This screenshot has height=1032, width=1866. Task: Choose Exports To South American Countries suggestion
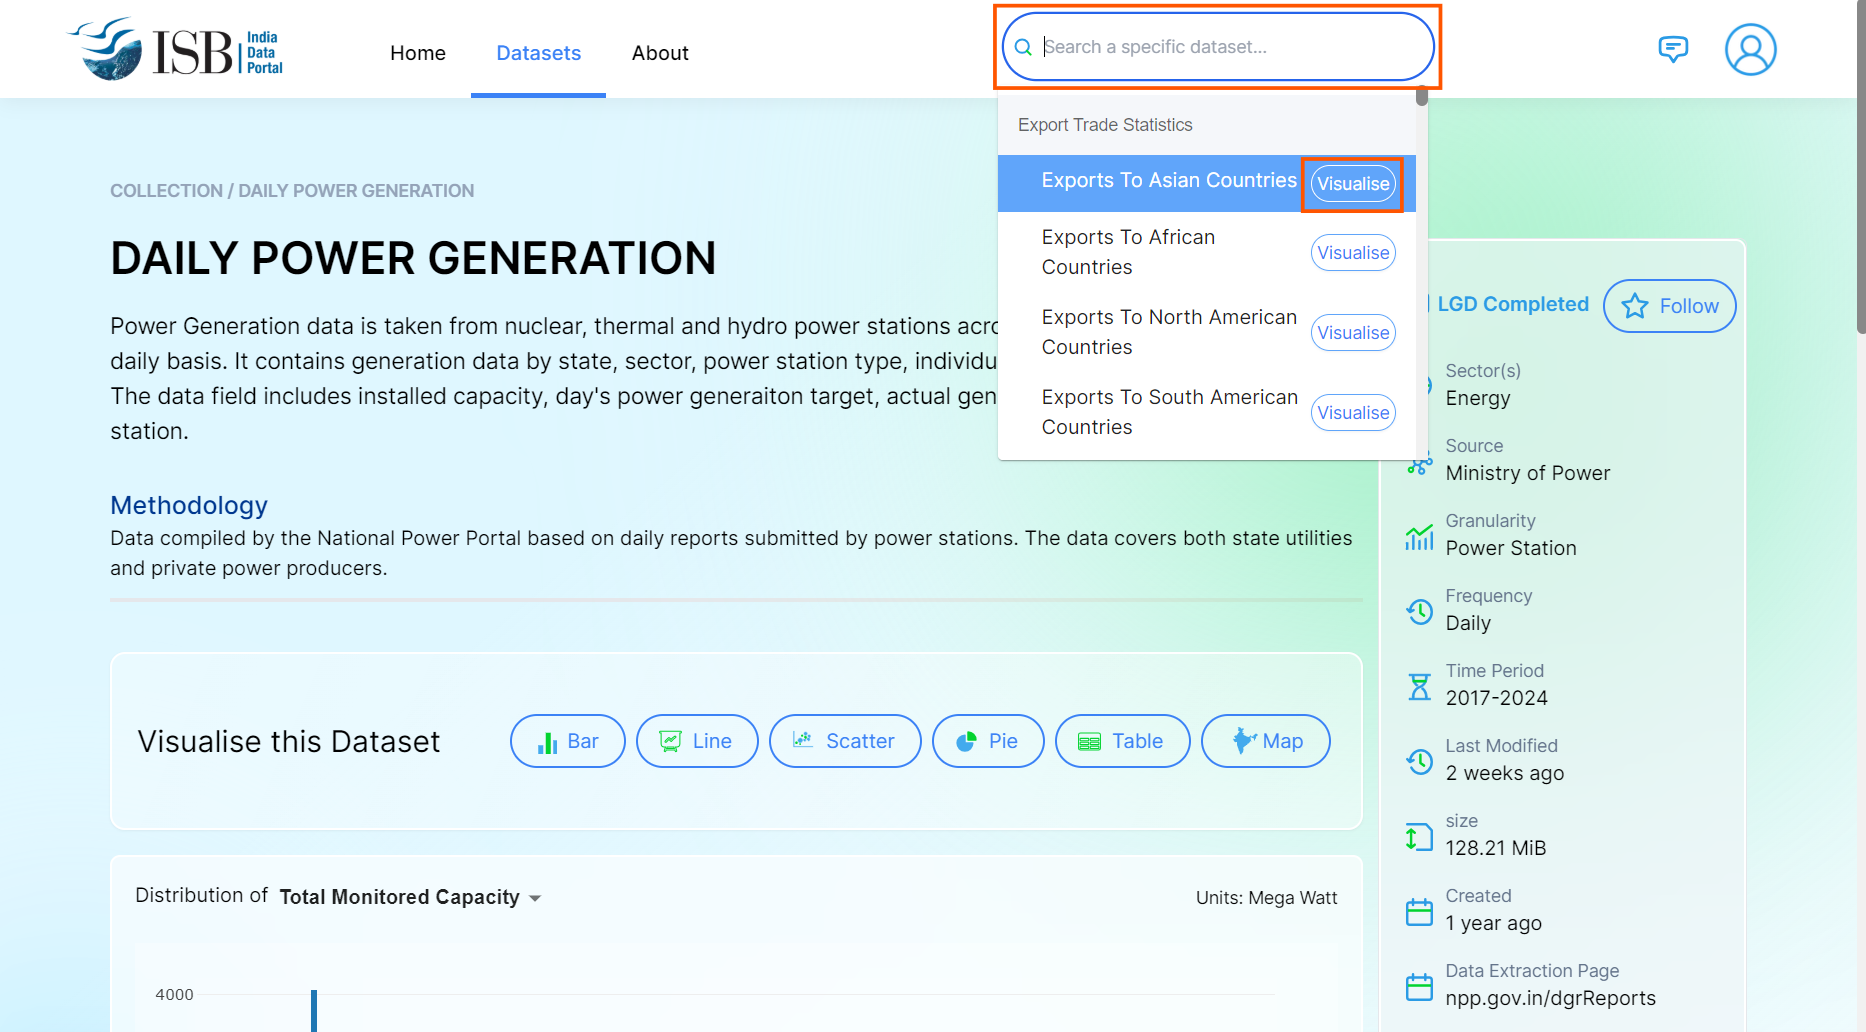coord(1168,412)
